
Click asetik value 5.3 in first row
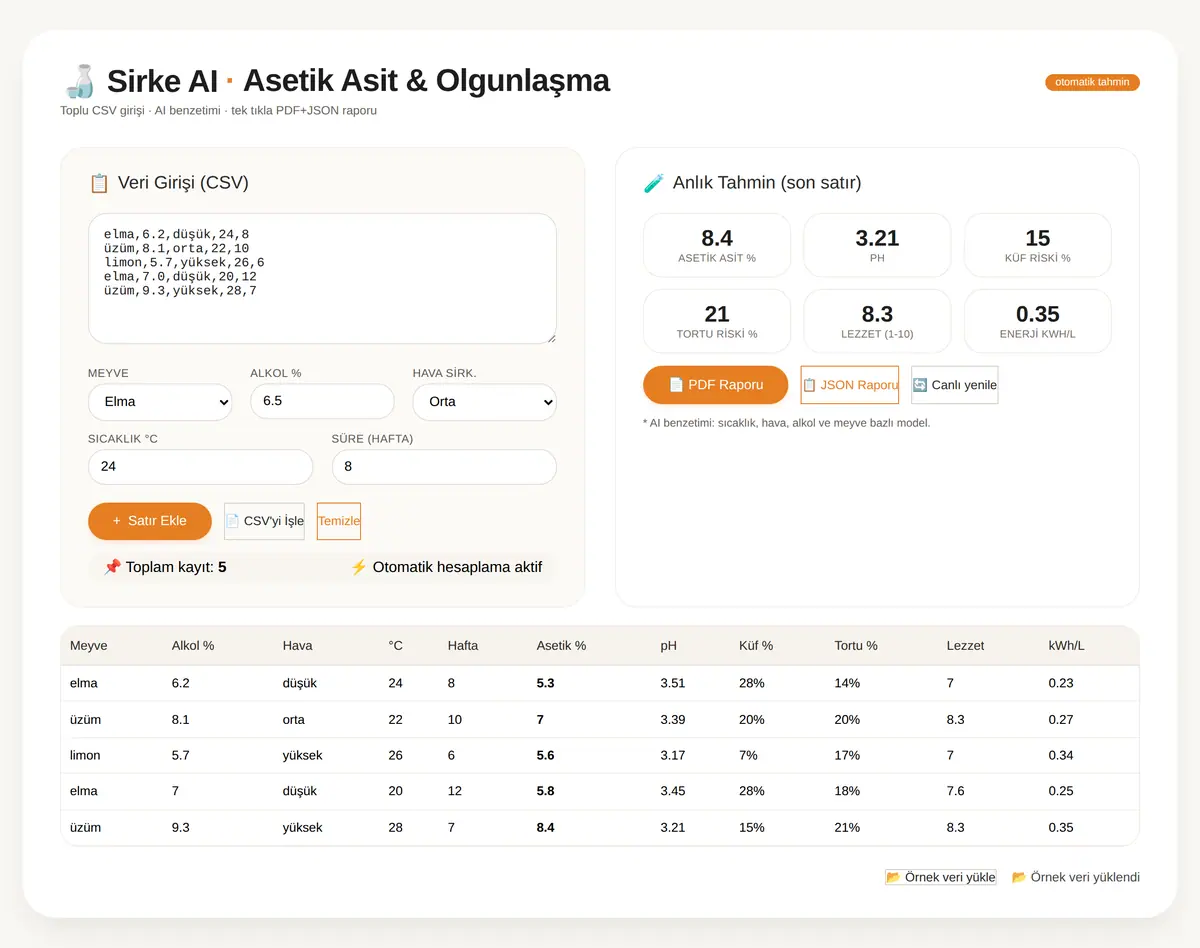click(x=545, y=683)
